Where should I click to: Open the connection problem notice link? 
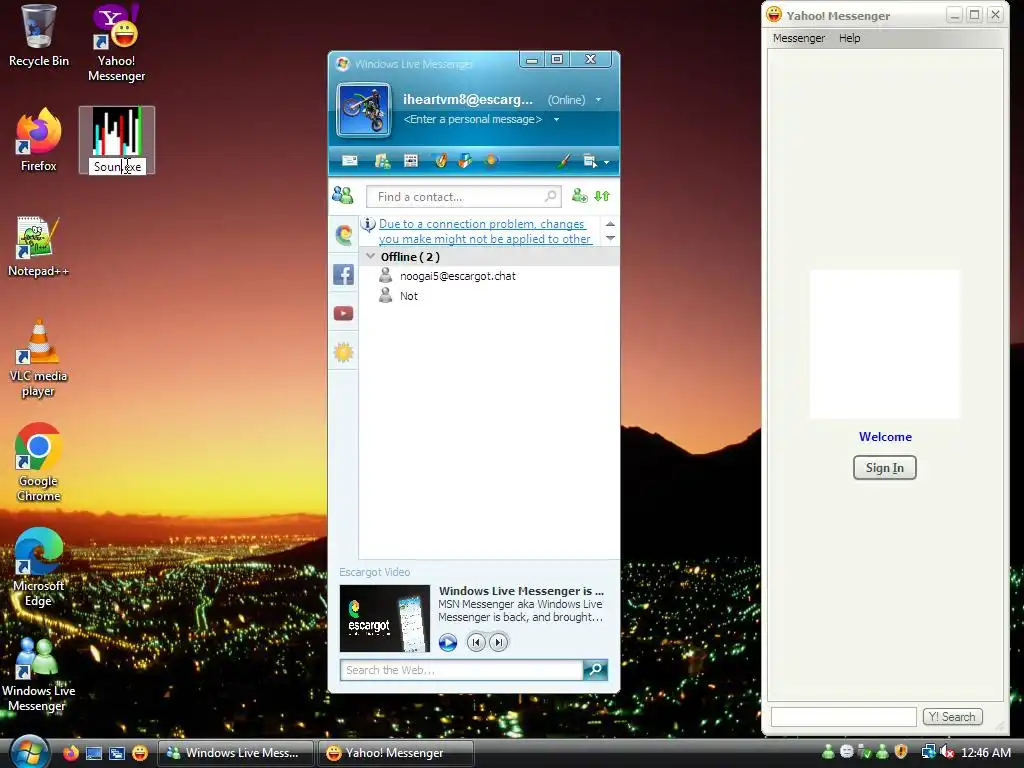[485, 231]
